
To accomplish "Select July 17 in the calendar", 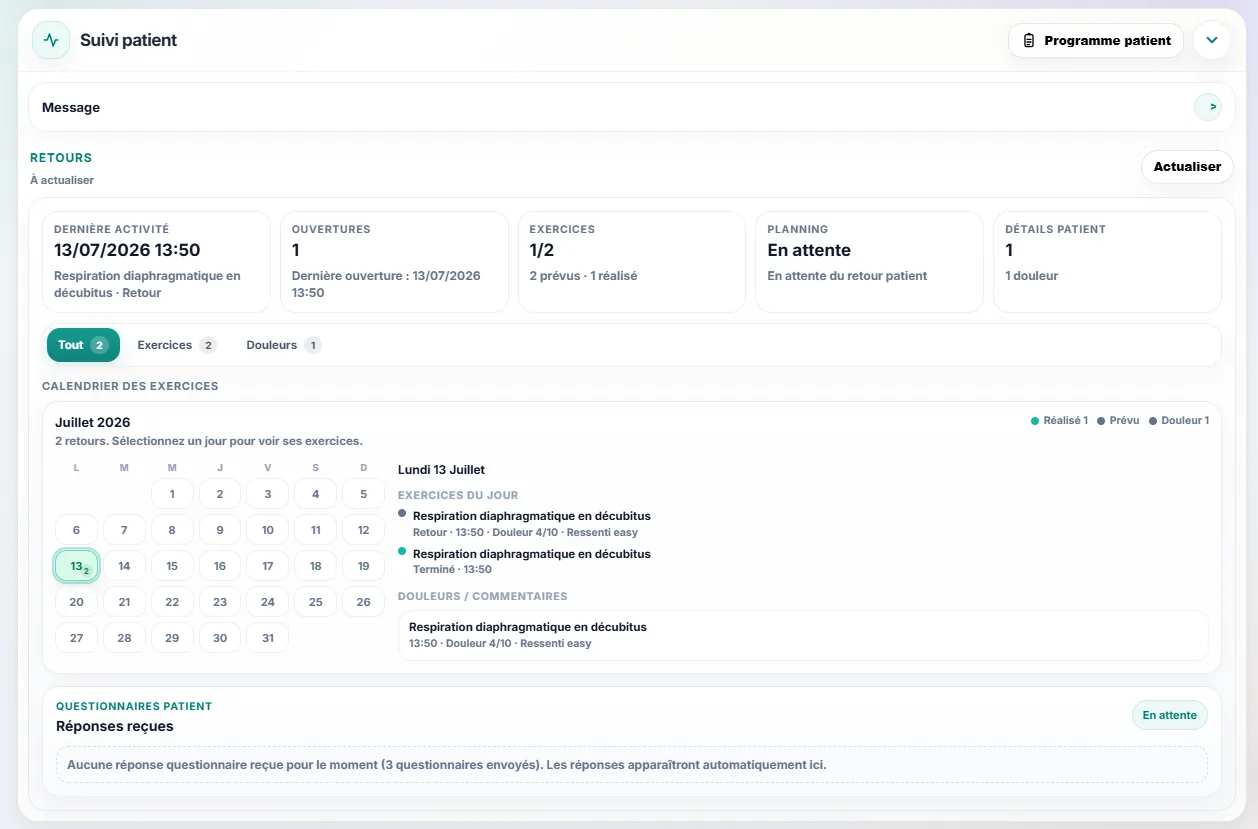I will [268, 566].
